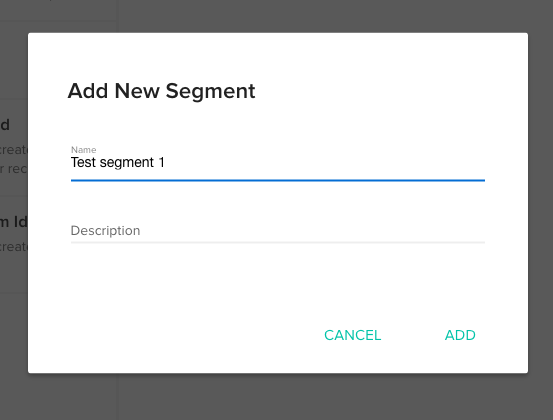Click partially hidden 'm Id' background heading
Image resolution: width=553 pixels, height=420 pixels.
[x=14, y=222]
